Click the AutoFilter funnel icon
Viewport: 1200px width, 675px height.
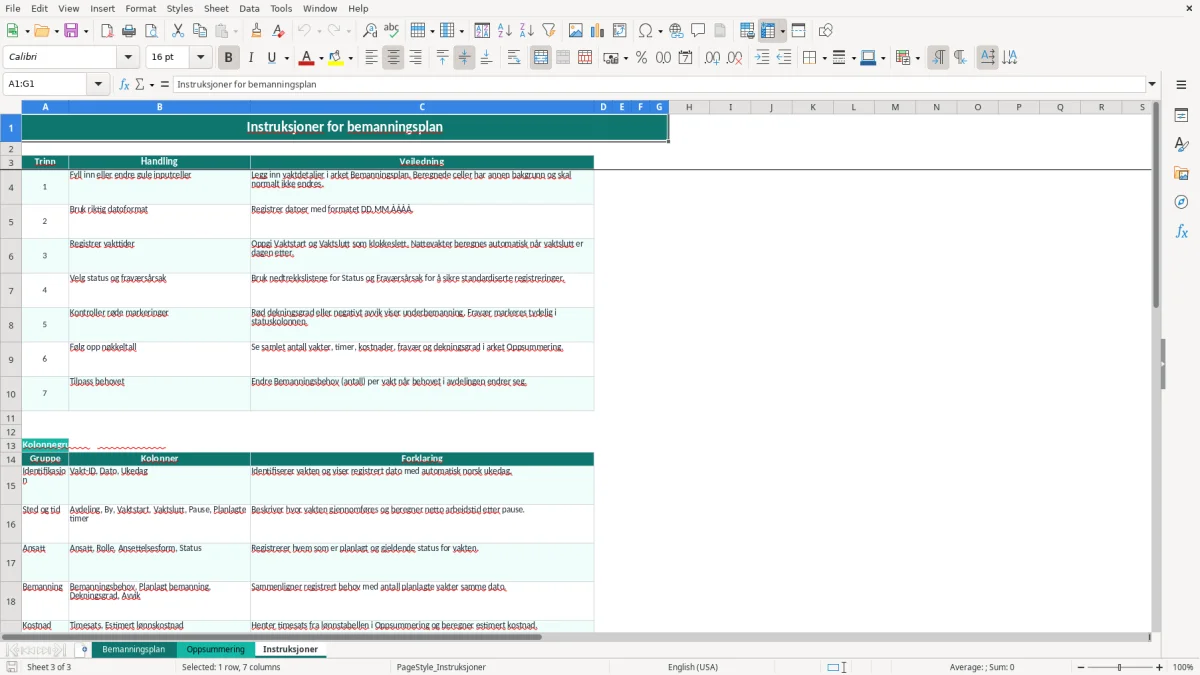(549, 31)
